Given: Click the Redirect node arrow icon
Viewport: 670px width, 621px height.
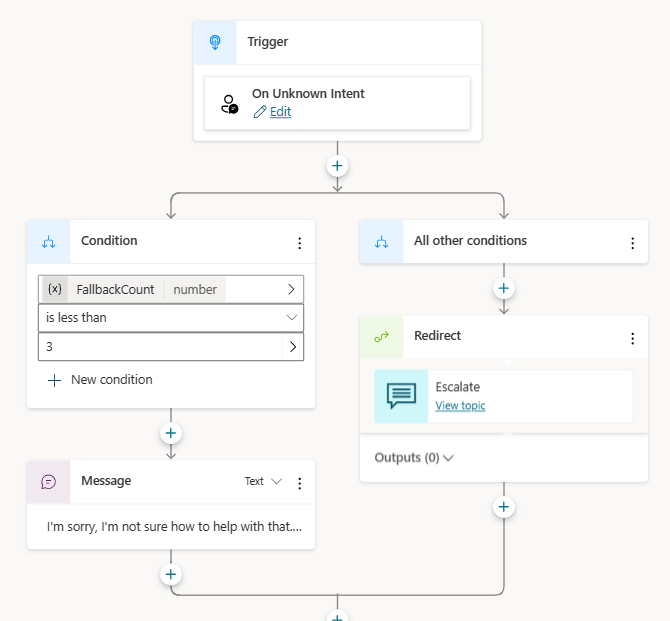Looking at the screenshot, I should point(381,337).
